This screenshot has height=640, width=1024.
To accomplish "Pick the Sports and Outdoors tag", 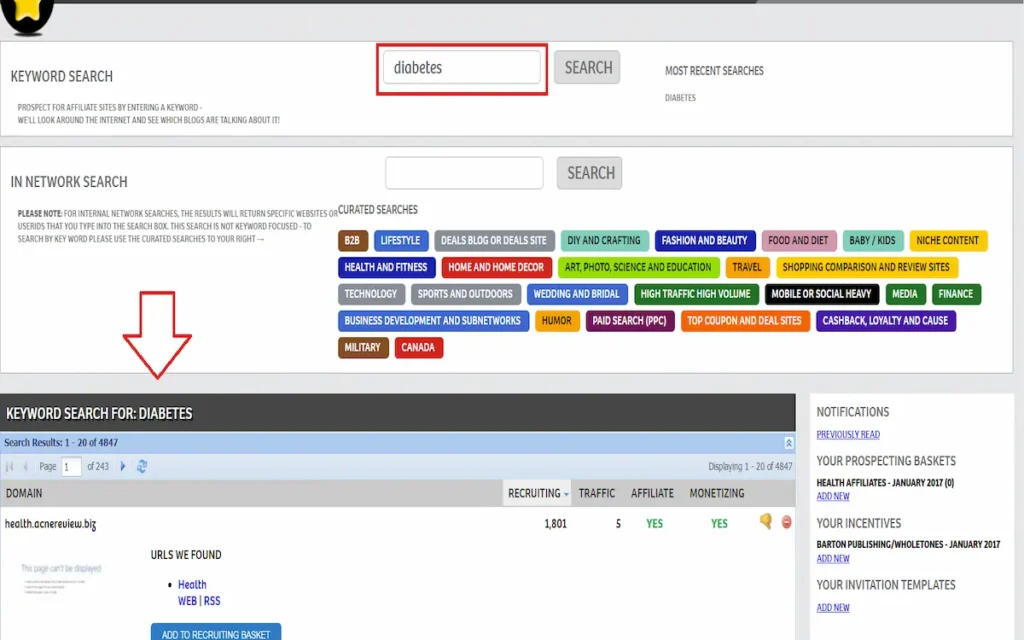I will [x=466, y=294].
